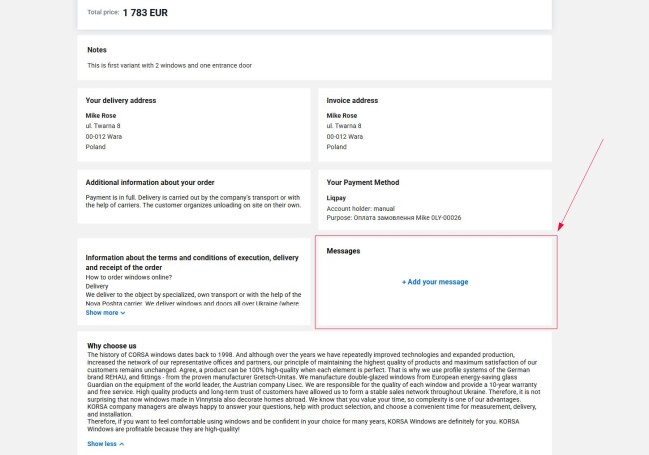Click the Your Payment Method heading

coord(362,182)
